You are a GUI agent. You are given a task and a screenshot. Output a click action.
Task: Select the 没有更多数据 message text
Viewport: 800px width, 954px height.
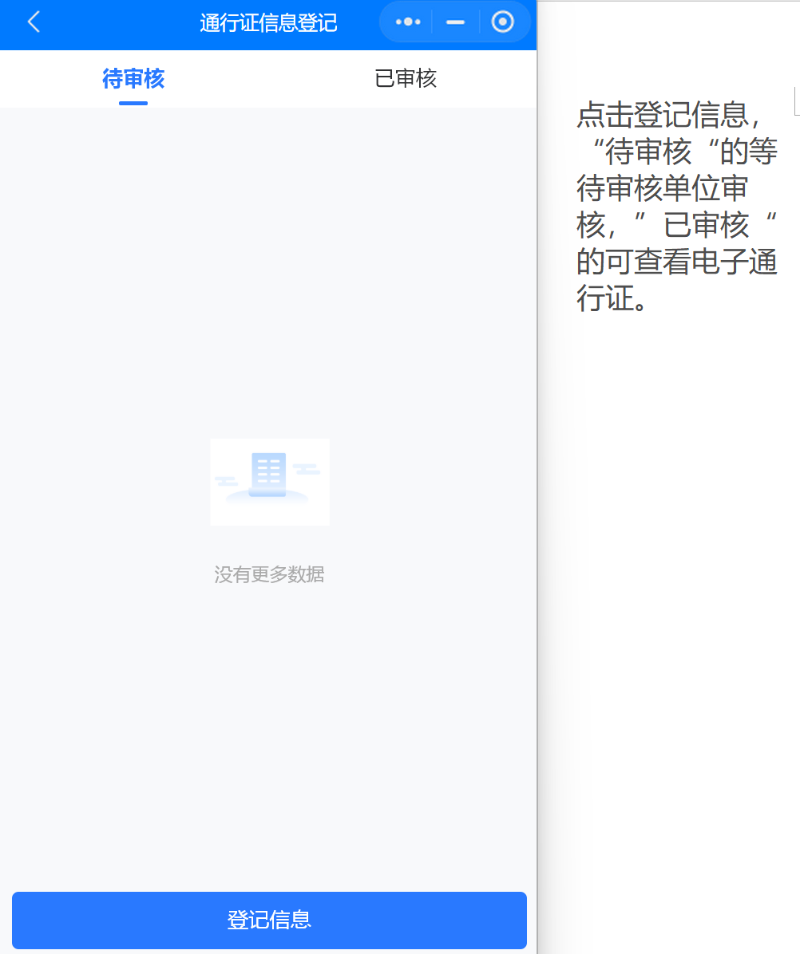(269, 574)
